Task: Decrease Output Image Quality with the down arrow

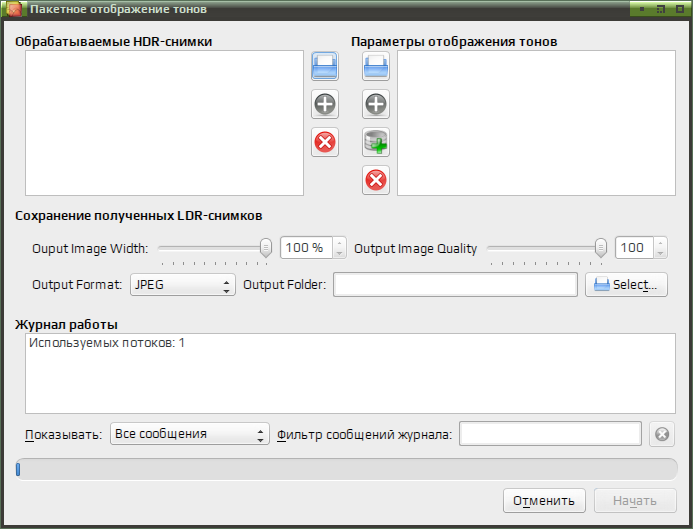Action: point(660,253)
